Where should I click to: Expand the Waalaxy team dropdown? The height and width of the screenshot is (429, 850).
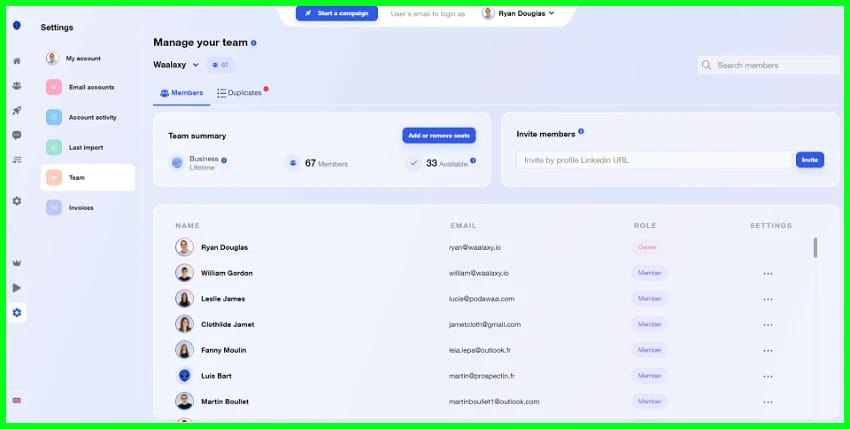click(176, 65)
